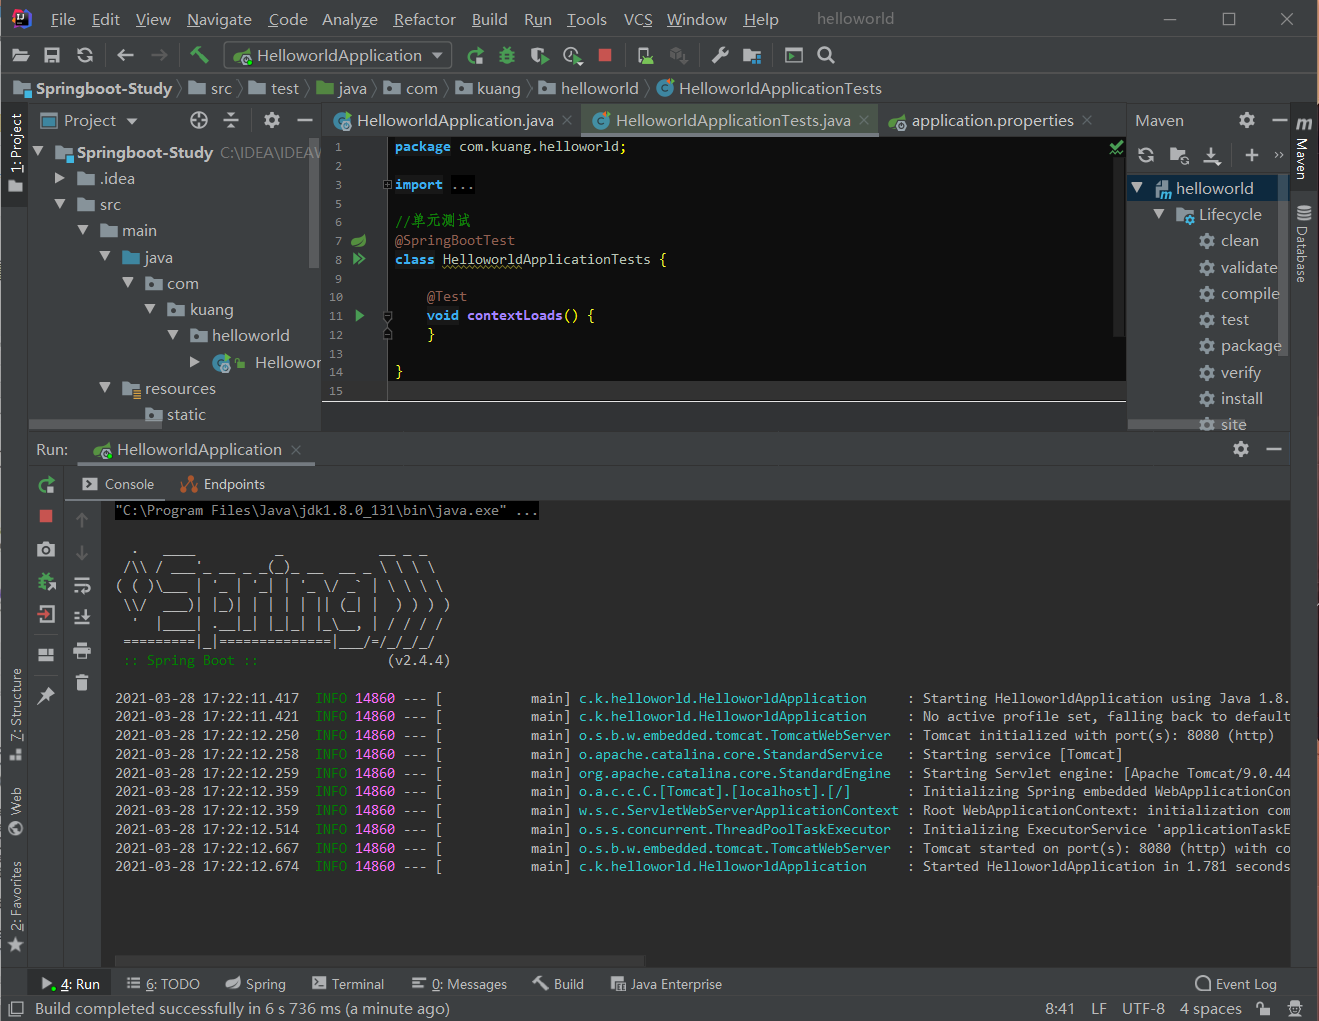Select the Endpoints tab in Run panel
This screenshot has width=1319, height=1021.
(222, 484)
